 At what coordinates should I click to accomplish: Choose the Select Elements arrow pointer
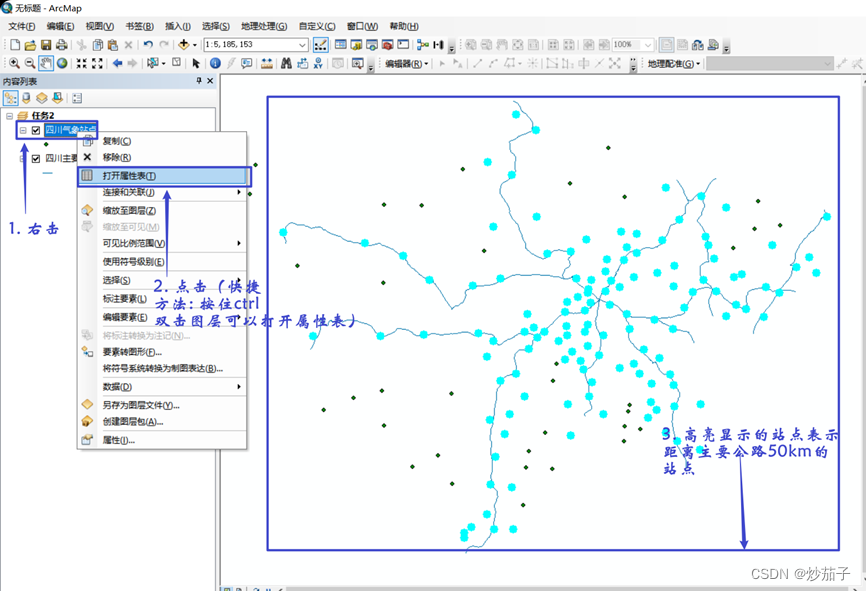point(196,64)
